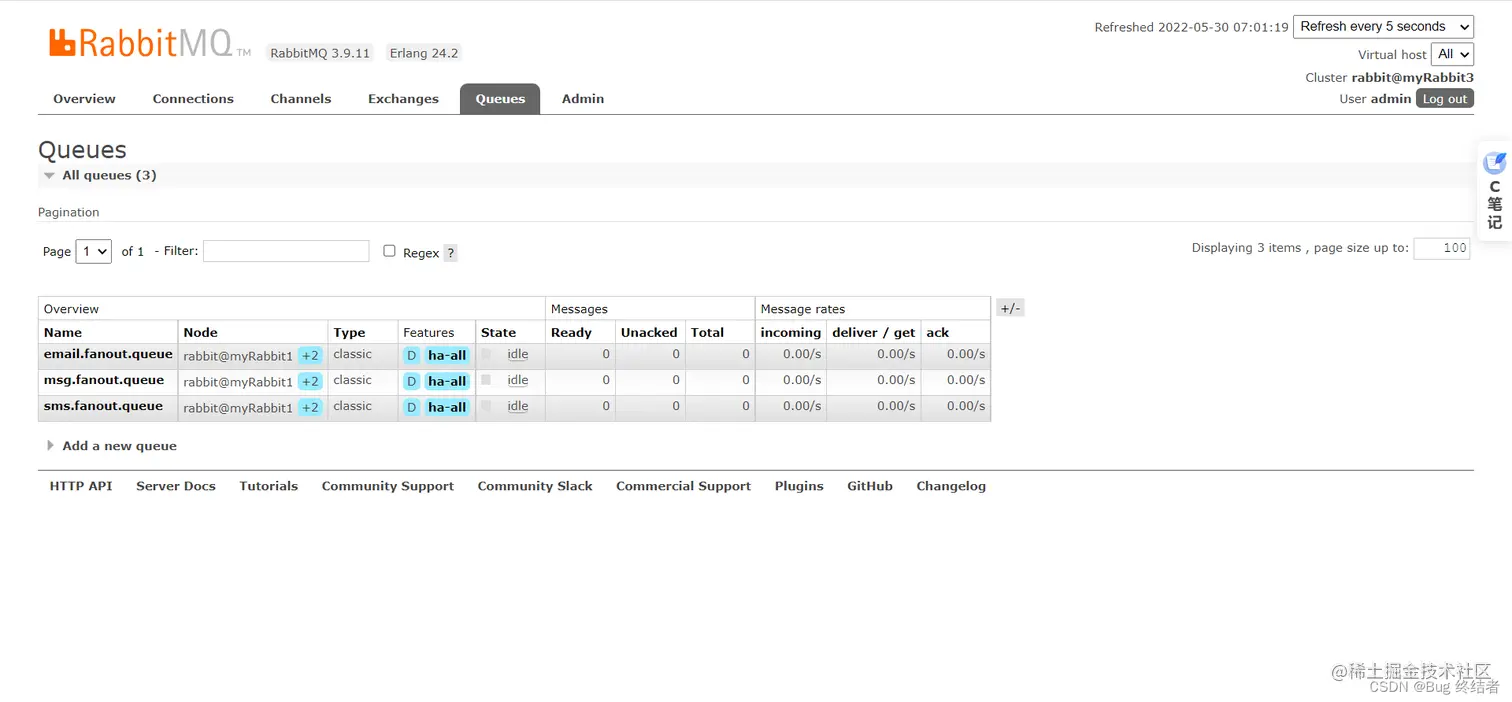Click rabbit@myRabbit1 node in sms.fanout.queue row
This screenshot has height=702, width=1512.
pos(238,408)
